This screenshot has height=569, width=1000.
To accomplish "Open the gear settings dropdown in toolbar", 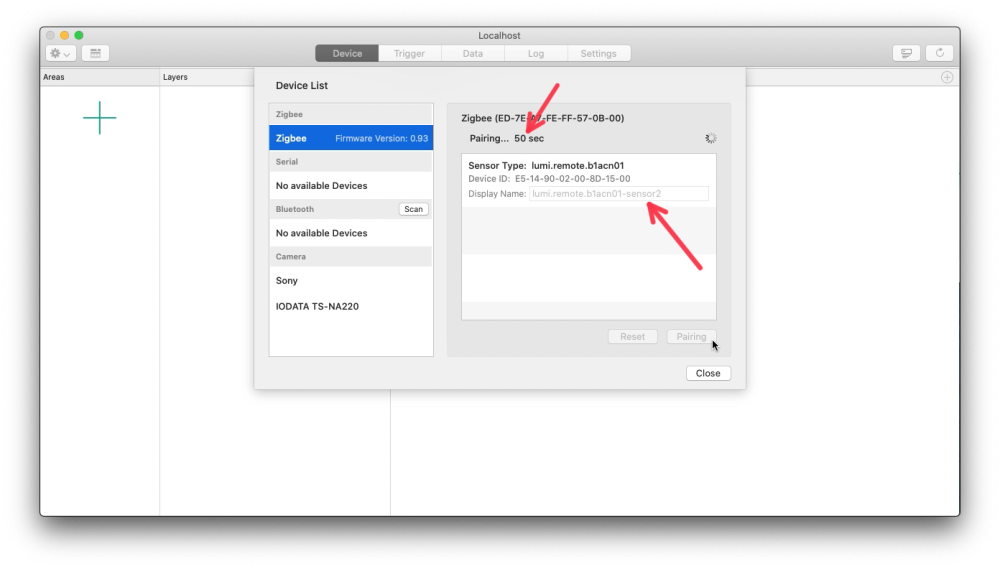I will coord(61,54).
